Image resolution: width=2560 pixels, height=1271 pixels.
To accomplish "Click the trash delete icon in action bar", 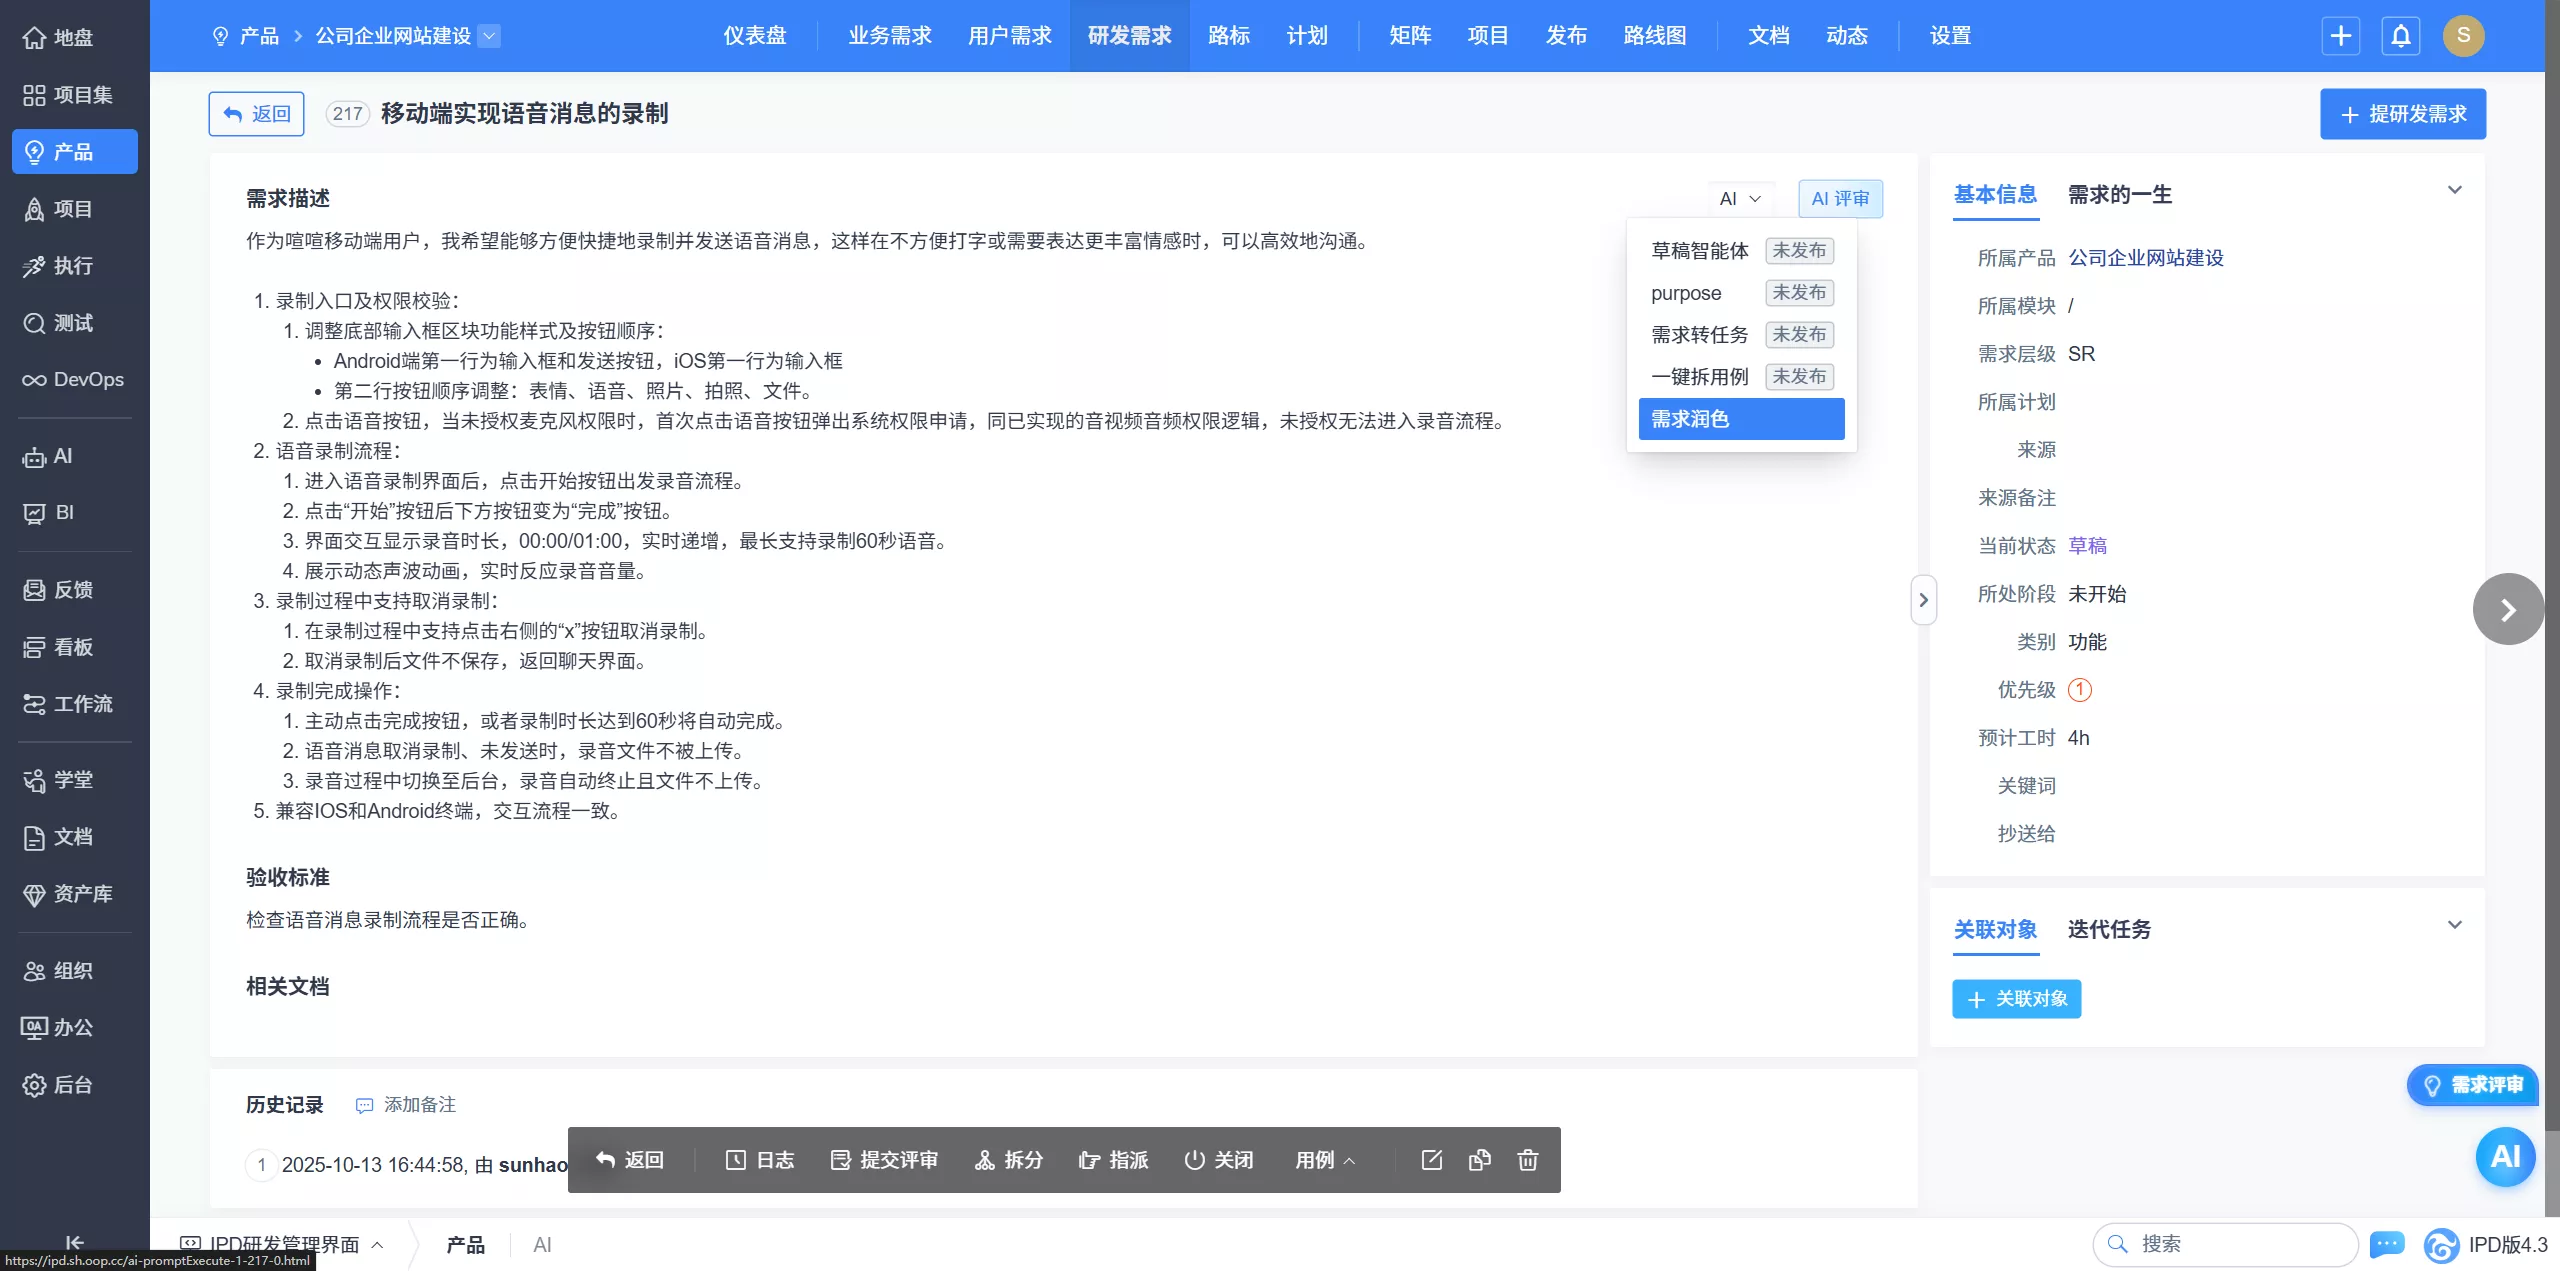I will click(1527, 1160).
